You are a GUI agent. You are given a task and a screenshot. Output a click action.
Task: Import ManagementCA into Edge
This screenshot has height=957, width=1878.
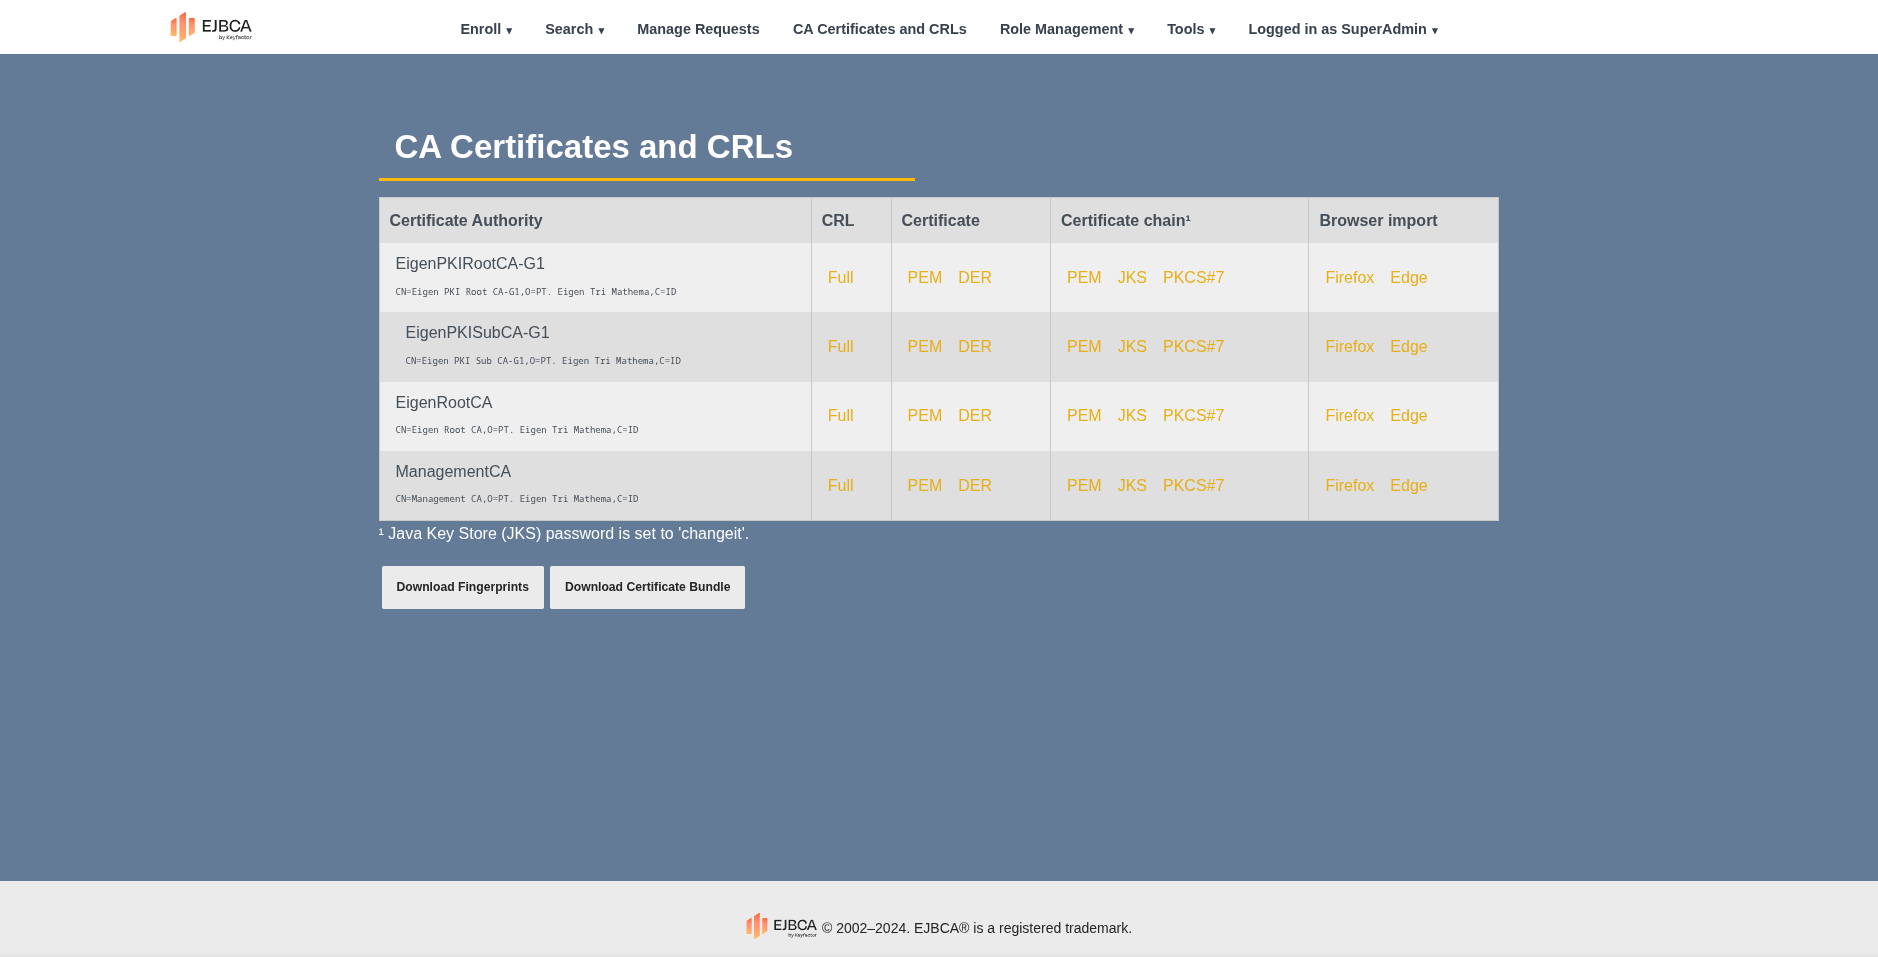1408,486
